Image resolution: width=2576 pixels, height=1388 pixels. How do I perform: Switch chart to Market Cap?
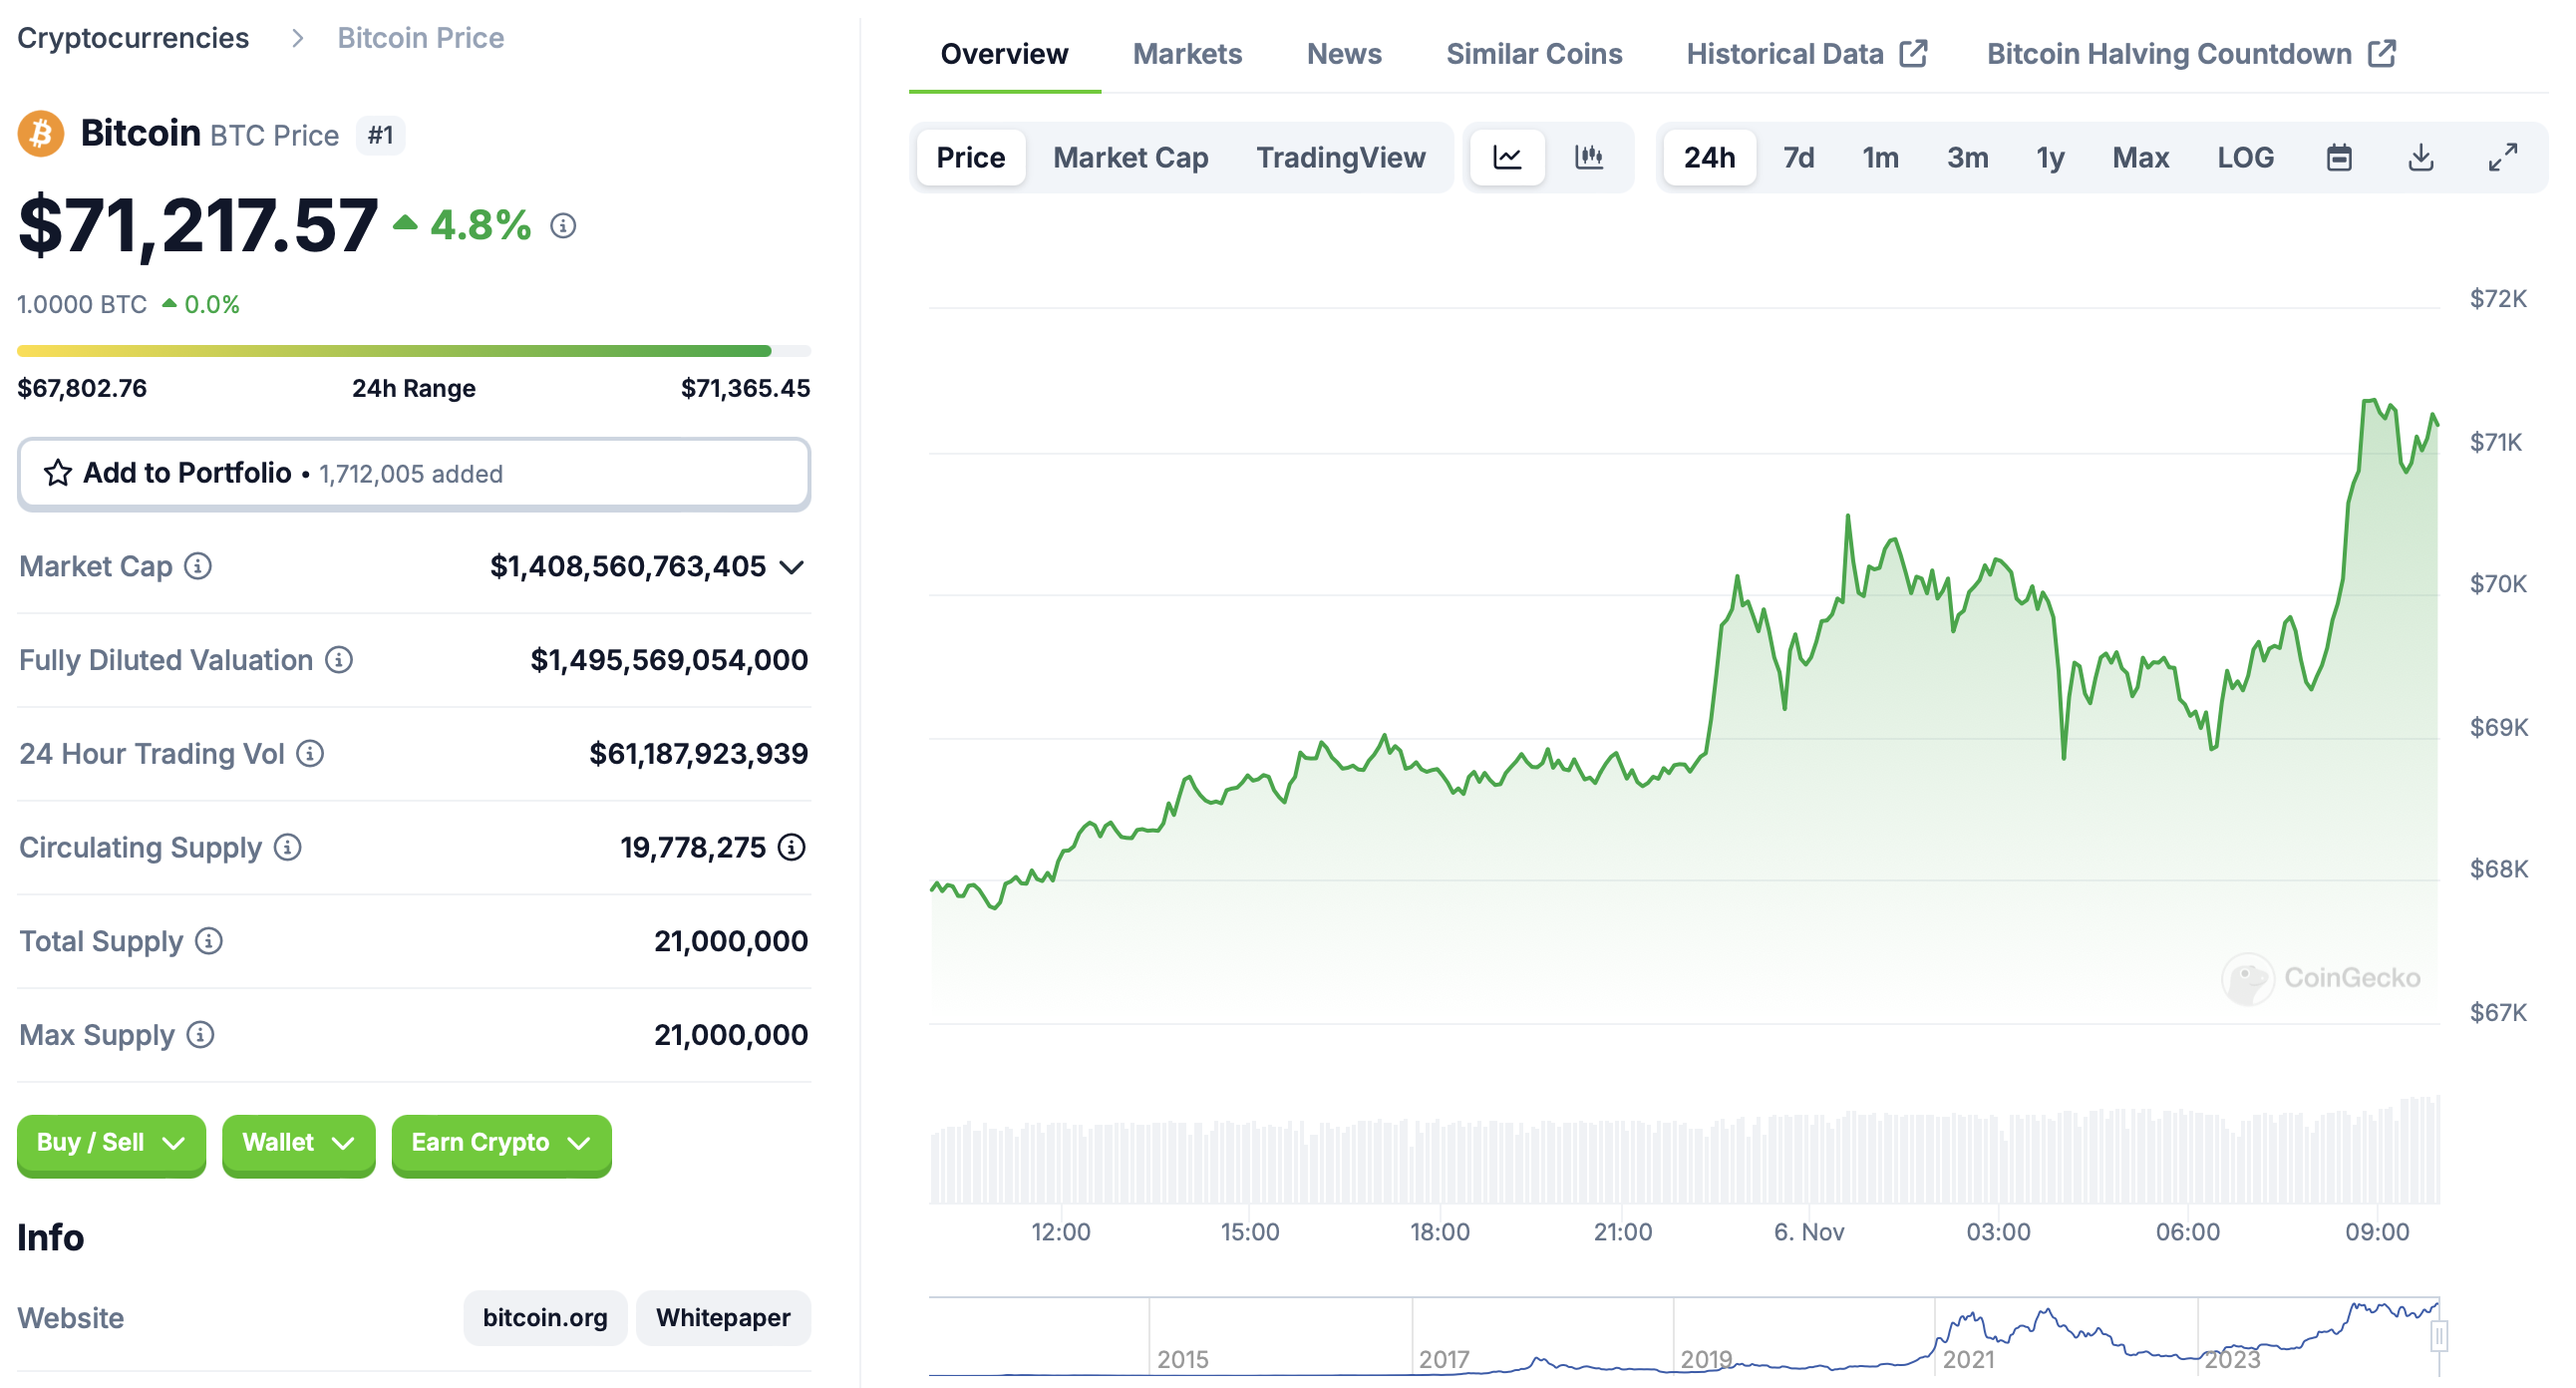click(x=1130, y=157)
